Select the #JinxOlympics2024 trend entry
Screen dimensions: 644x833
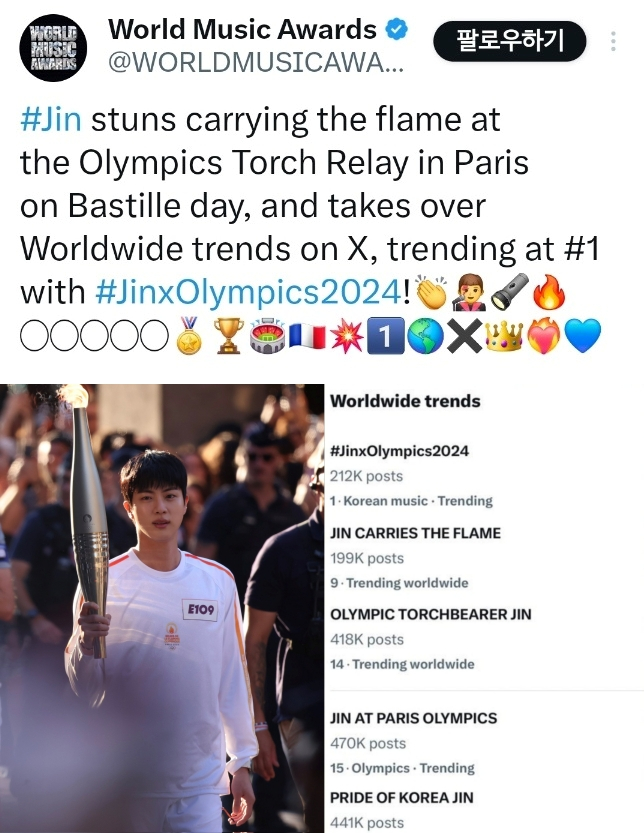pyautogui.click(x=411, y=476)
